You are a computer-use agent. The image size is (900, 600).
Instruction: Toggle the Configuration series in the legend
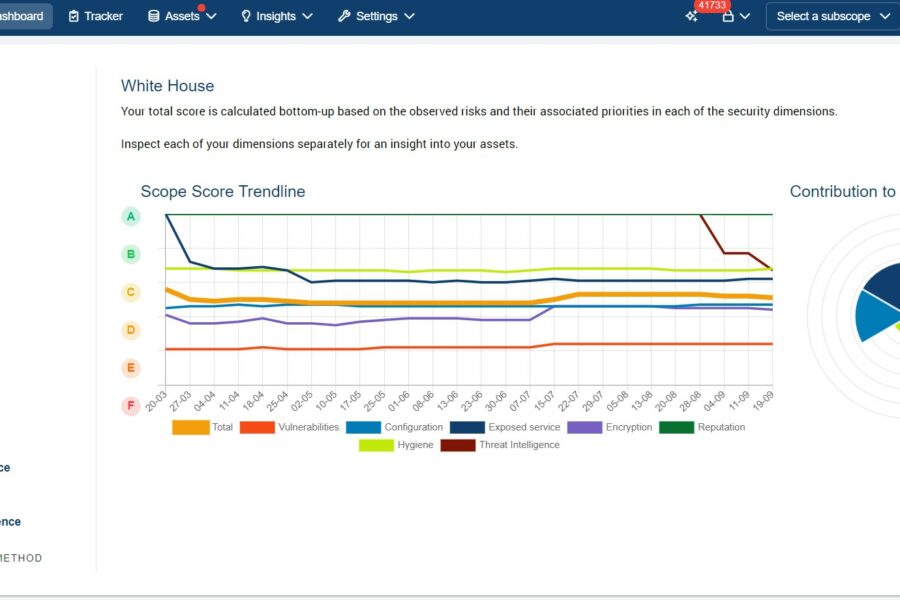(395, 427)
